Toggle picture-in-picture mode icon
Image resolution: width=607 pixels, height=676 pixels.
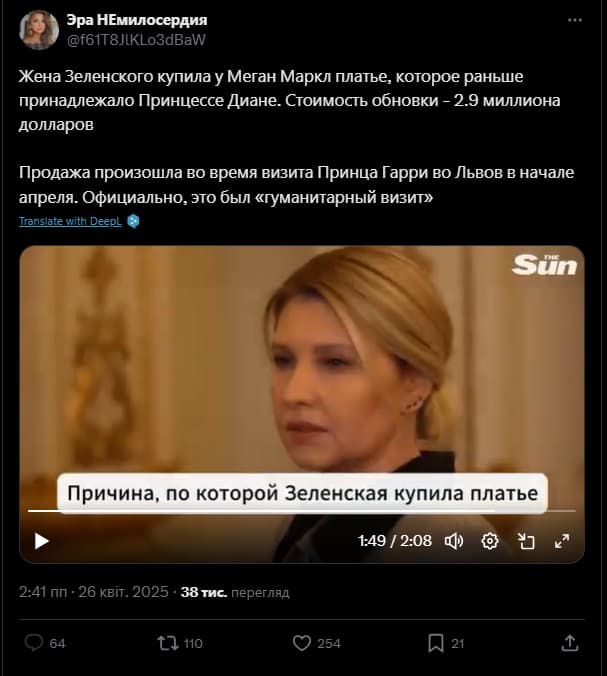coord(526,541)
